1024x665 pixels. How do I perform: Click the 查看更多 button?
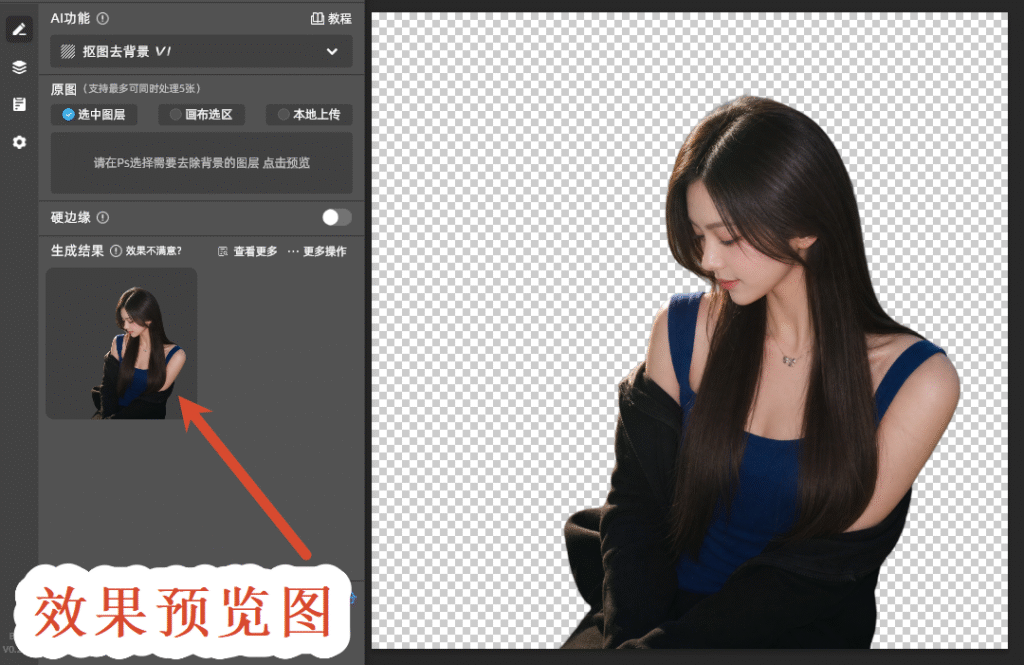tap(248, 251)
